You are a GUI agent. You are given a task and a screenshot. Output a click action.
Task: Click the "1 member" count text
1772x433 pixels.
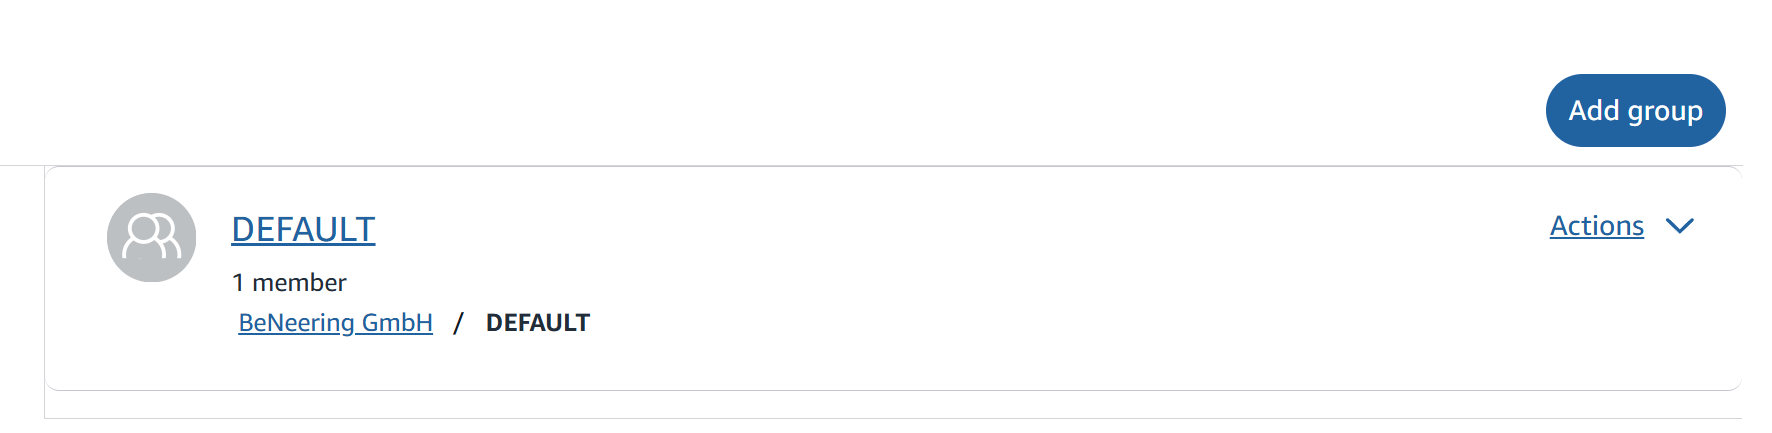[289, 283]
